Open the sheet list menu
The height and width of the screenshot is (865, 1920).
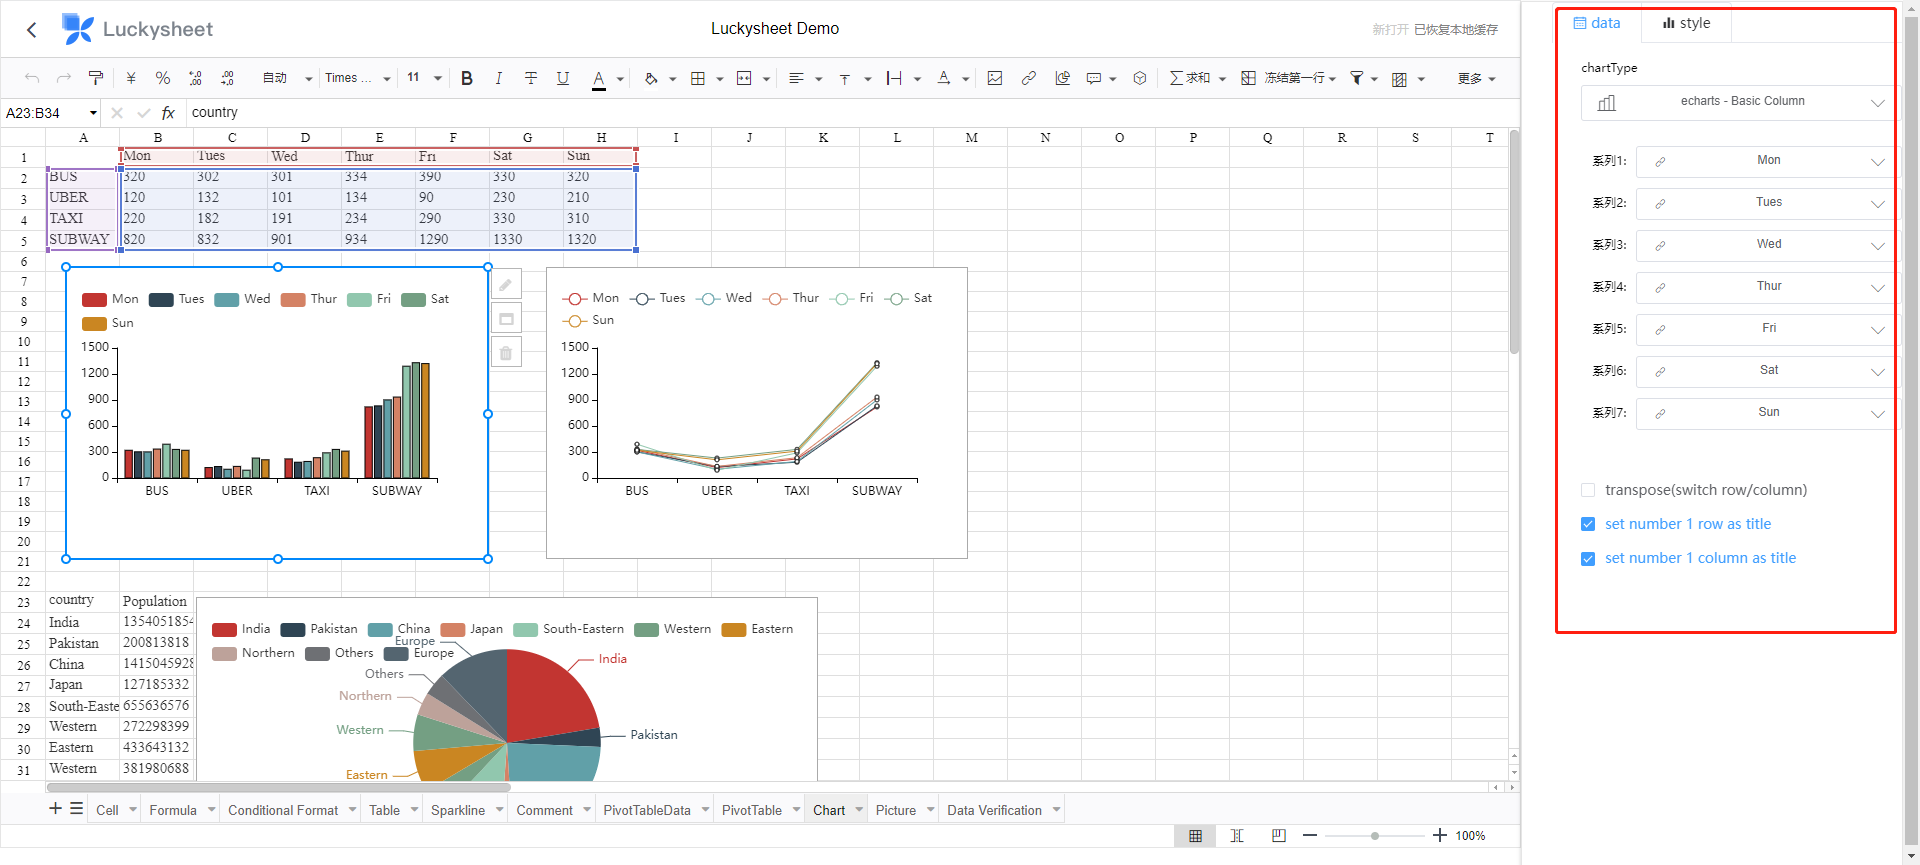(x=77, y=808)
